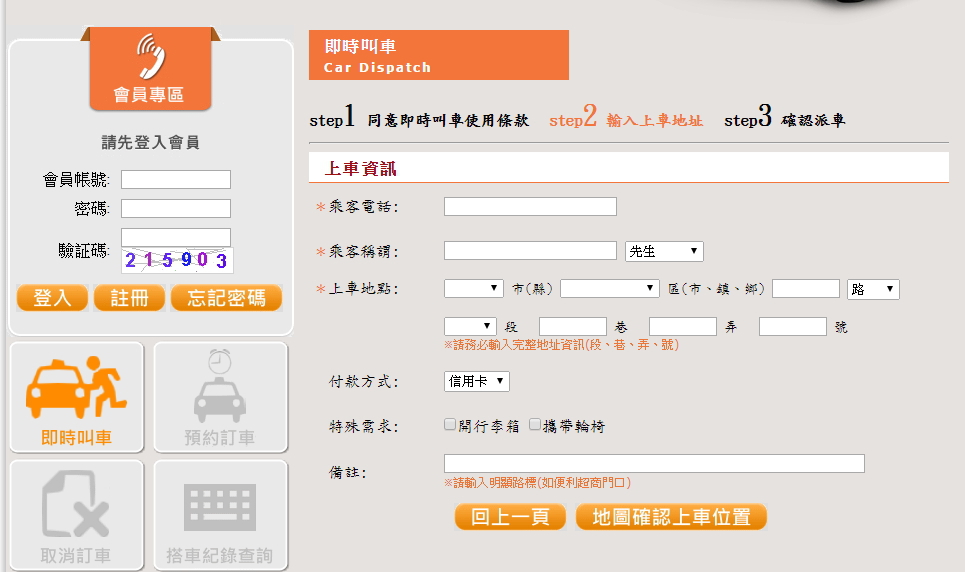Click the 即時叫車 Car Dispatch header
This screenshot has width=965, height=572.
tap(439, 55)
